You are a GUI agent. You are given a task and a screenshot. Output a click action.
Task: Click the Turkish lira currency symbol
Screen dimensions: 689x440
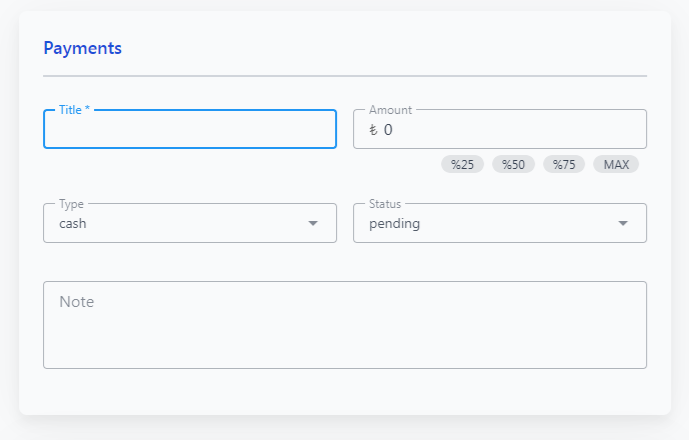[373, 130]
